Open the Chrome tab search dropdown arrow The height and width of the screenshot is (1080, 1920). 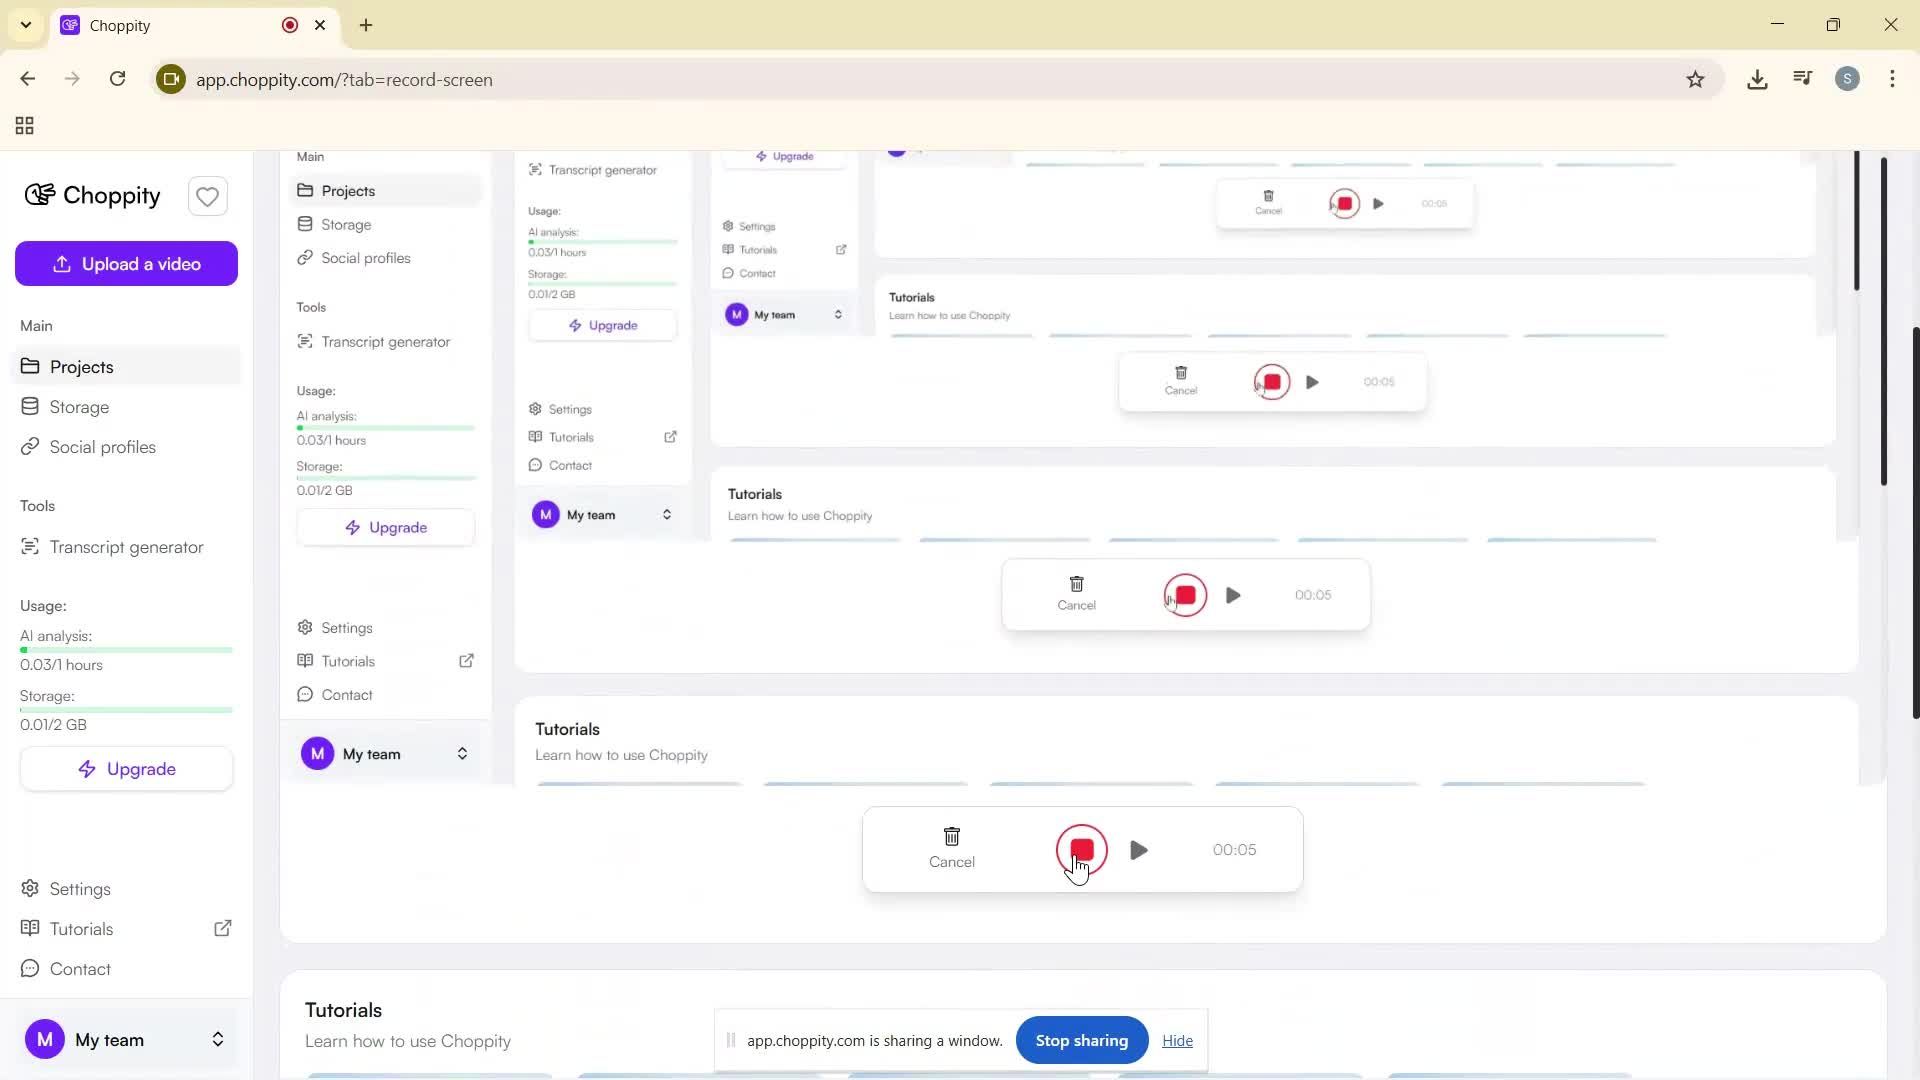pos(26,25)
